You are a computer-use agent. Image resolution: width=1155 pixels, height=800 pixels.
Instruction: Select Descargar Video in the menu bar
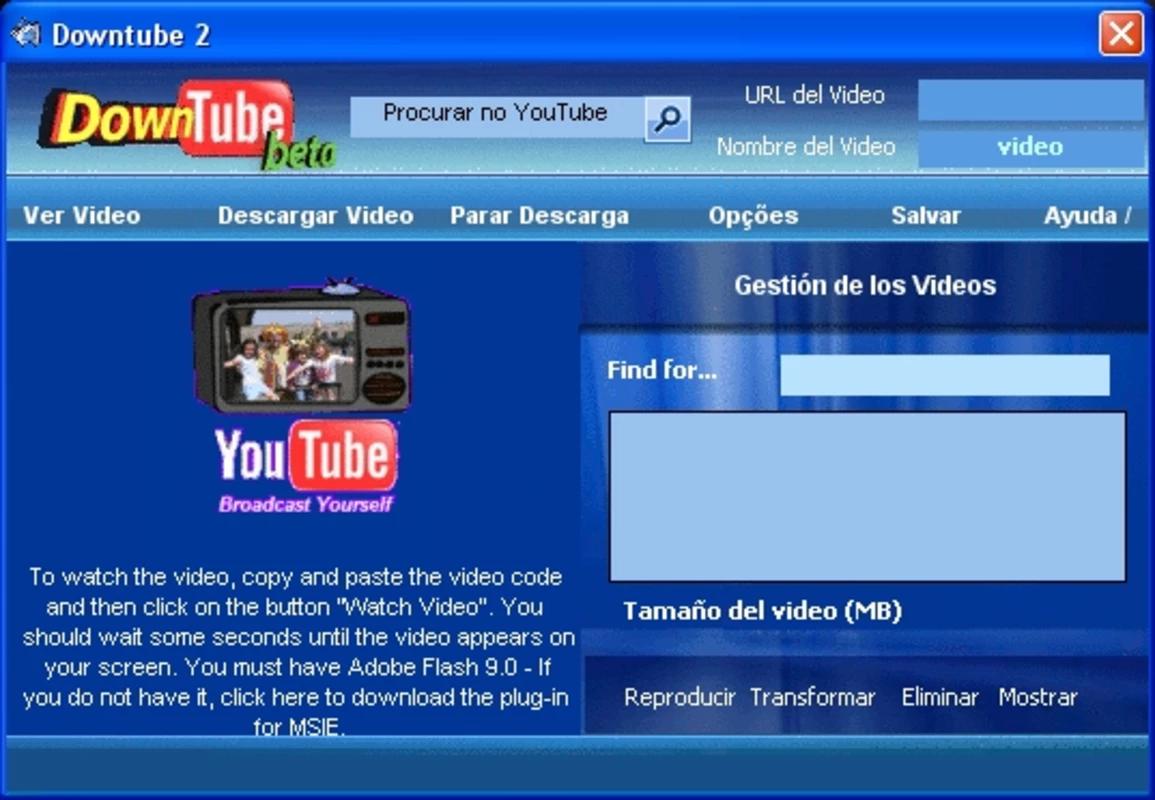315,215
